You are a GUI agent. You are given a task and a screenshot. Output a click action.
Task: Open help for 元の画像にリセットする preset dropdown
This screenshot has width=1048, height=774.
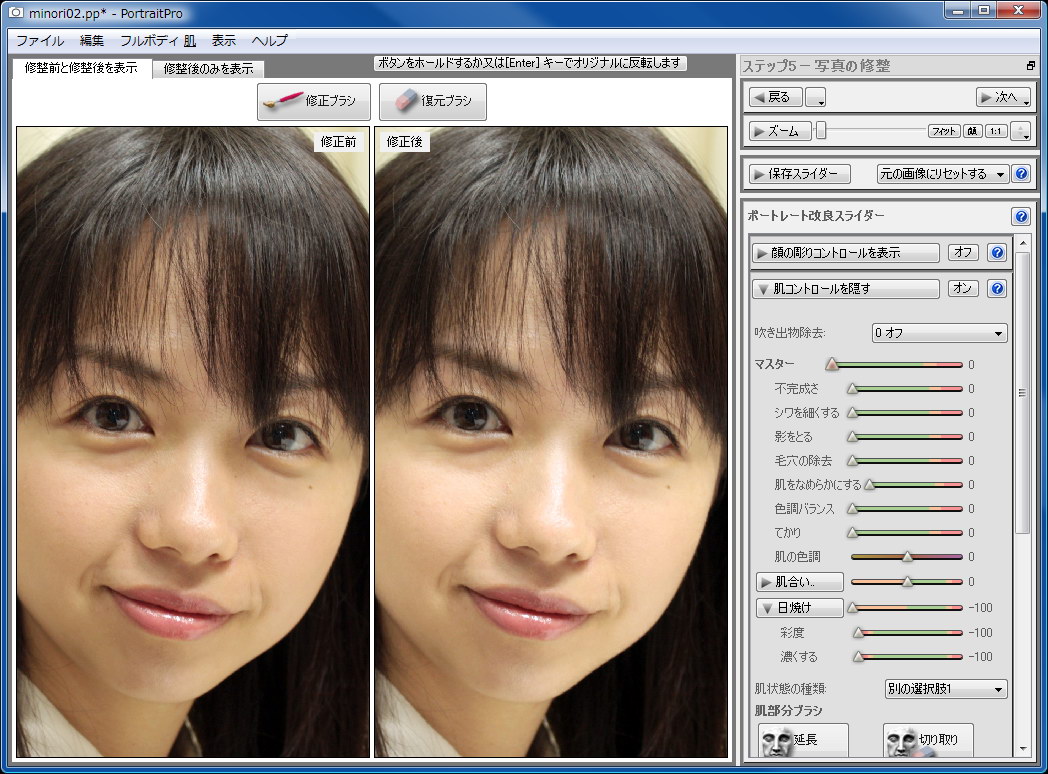click(1021, 174)
